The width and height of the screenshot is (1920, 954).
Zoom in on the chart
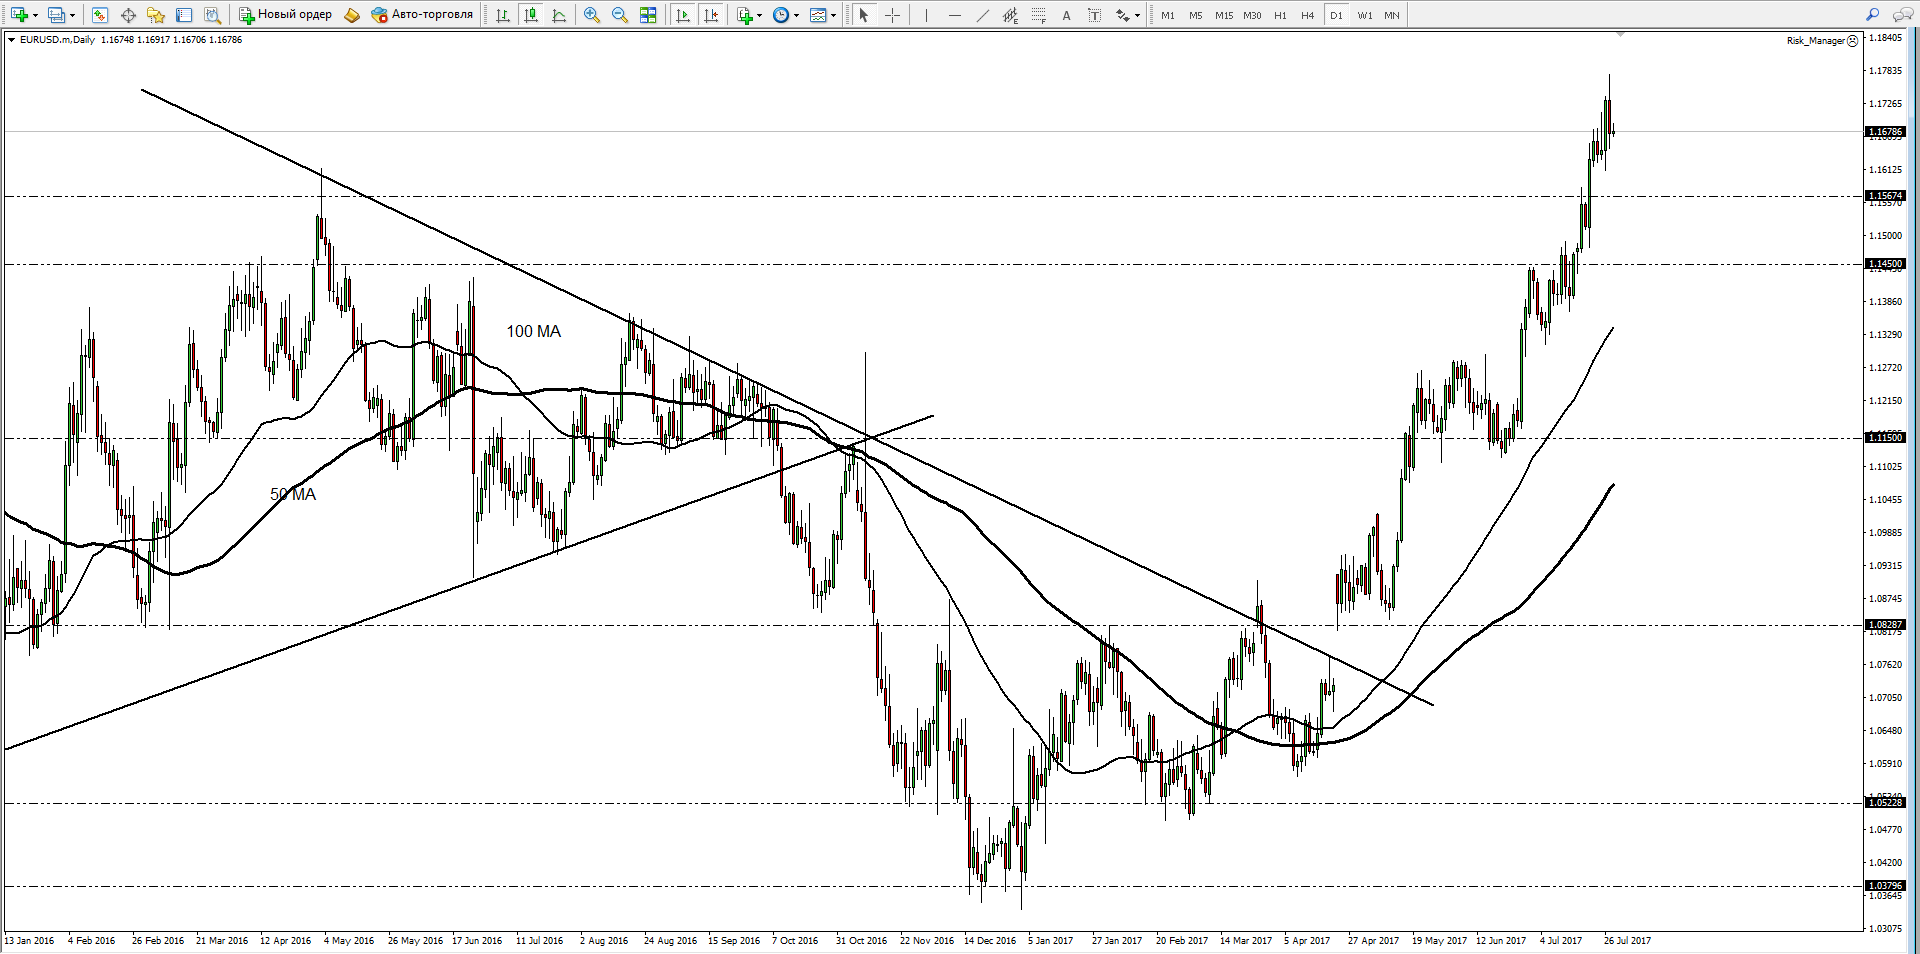tap(592, 15)
